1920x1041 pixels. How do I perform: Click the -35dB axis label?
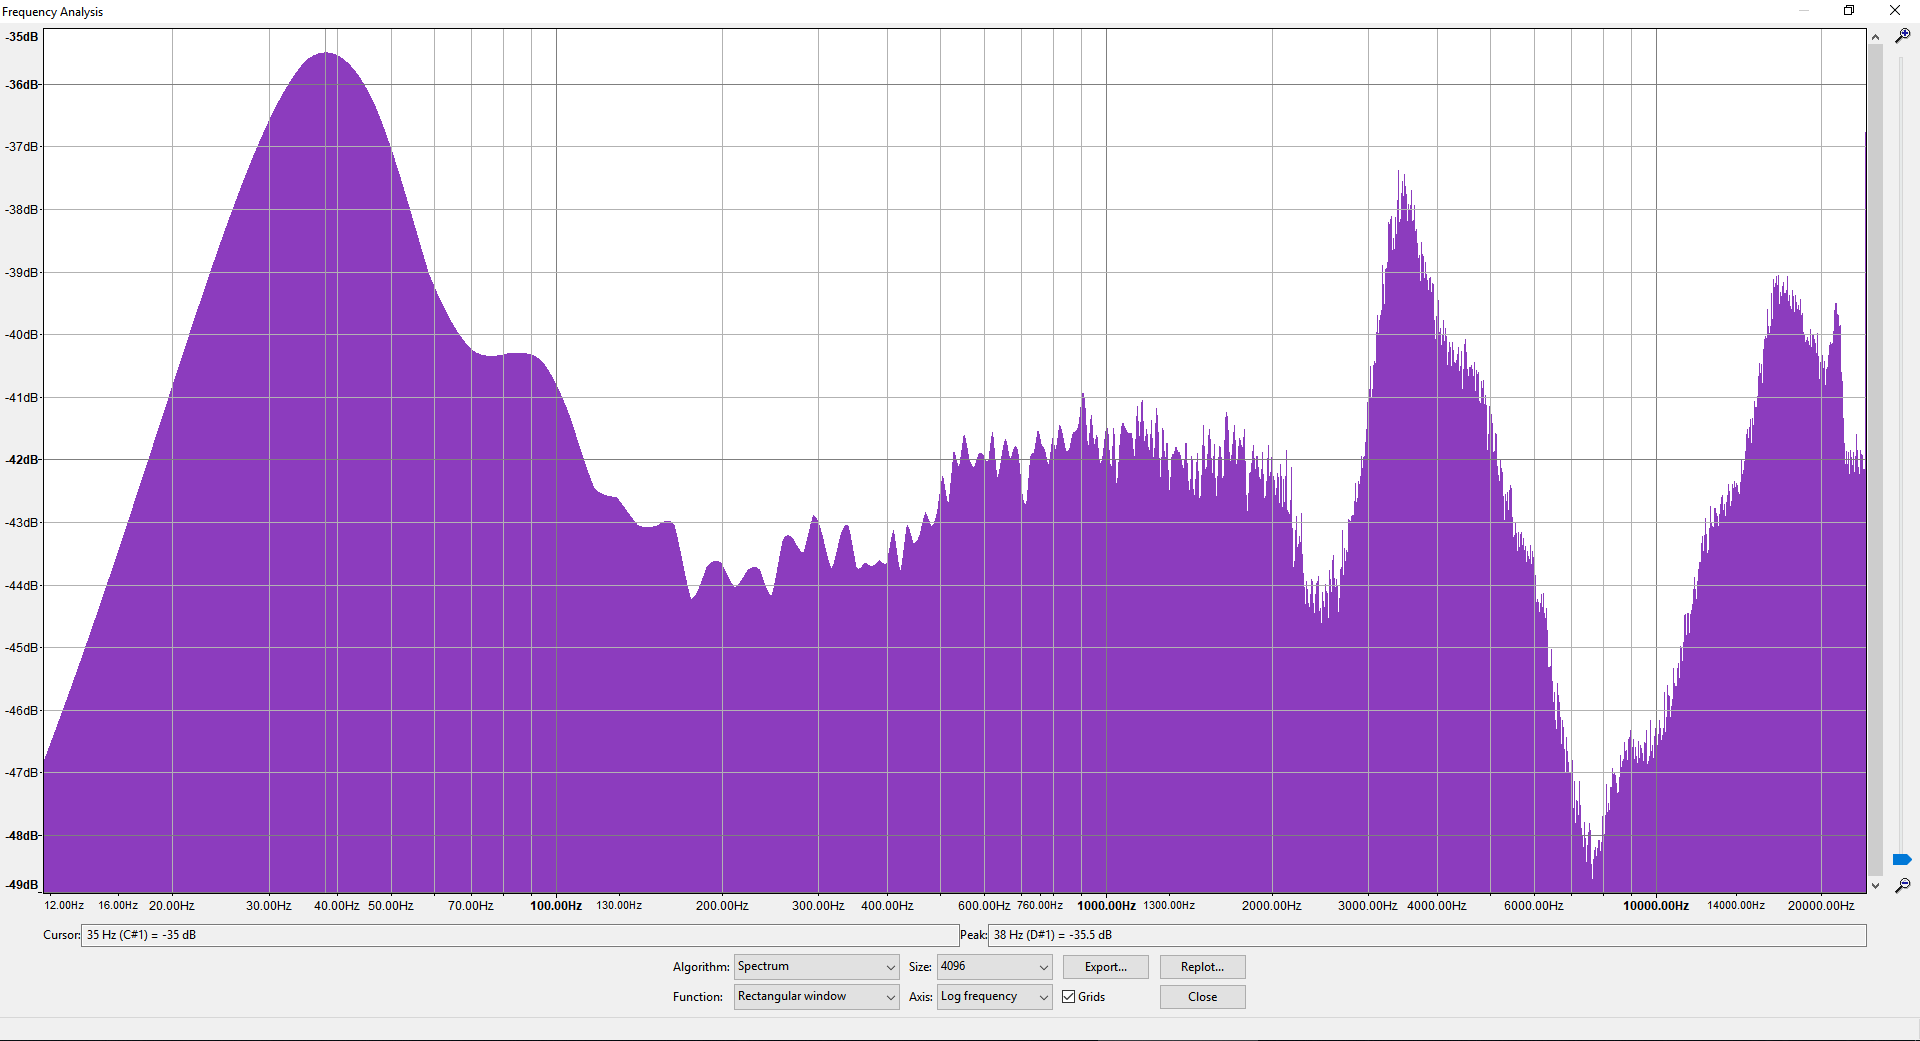coord(22,37)
